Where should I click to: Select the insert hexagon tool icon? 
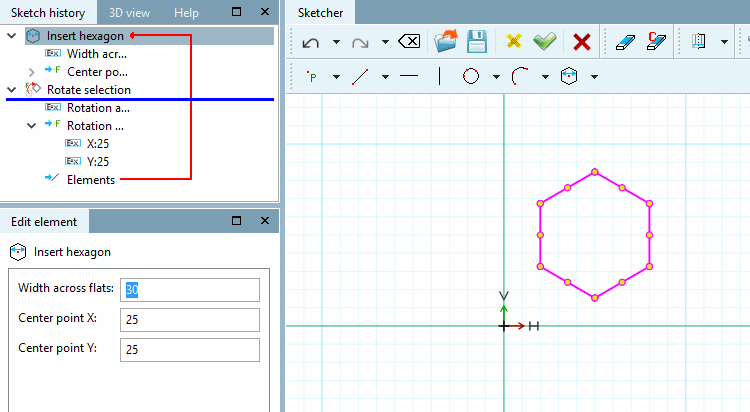pos(569,76)
